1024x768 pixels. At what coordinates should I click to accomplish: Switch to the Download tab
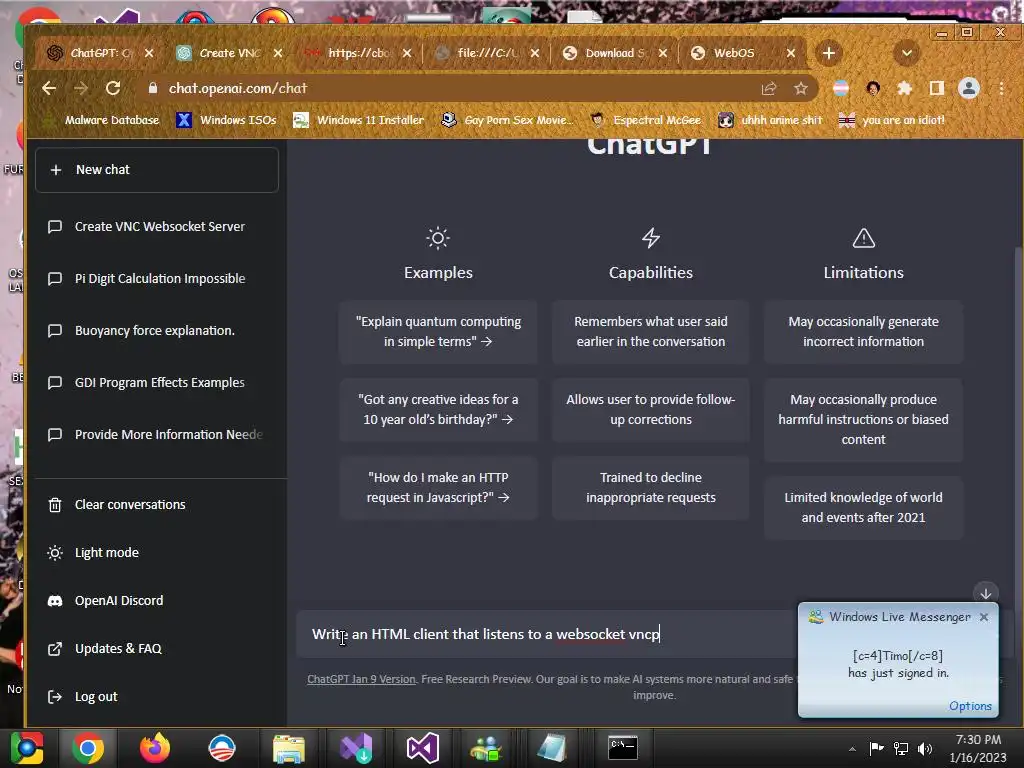[614, 53]
